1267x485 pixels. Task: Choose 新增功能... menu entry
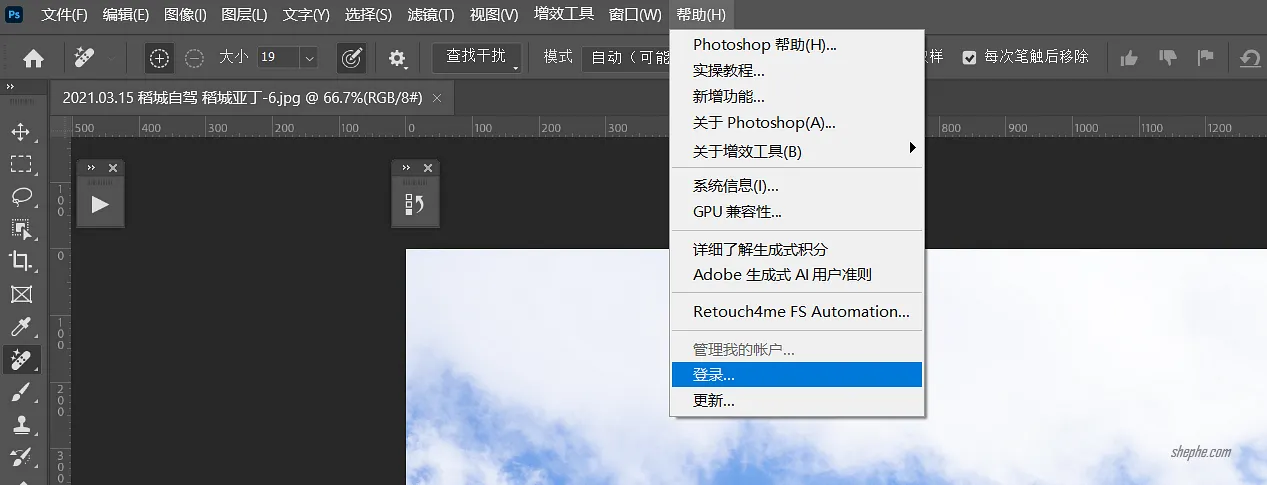click(796, 97)
